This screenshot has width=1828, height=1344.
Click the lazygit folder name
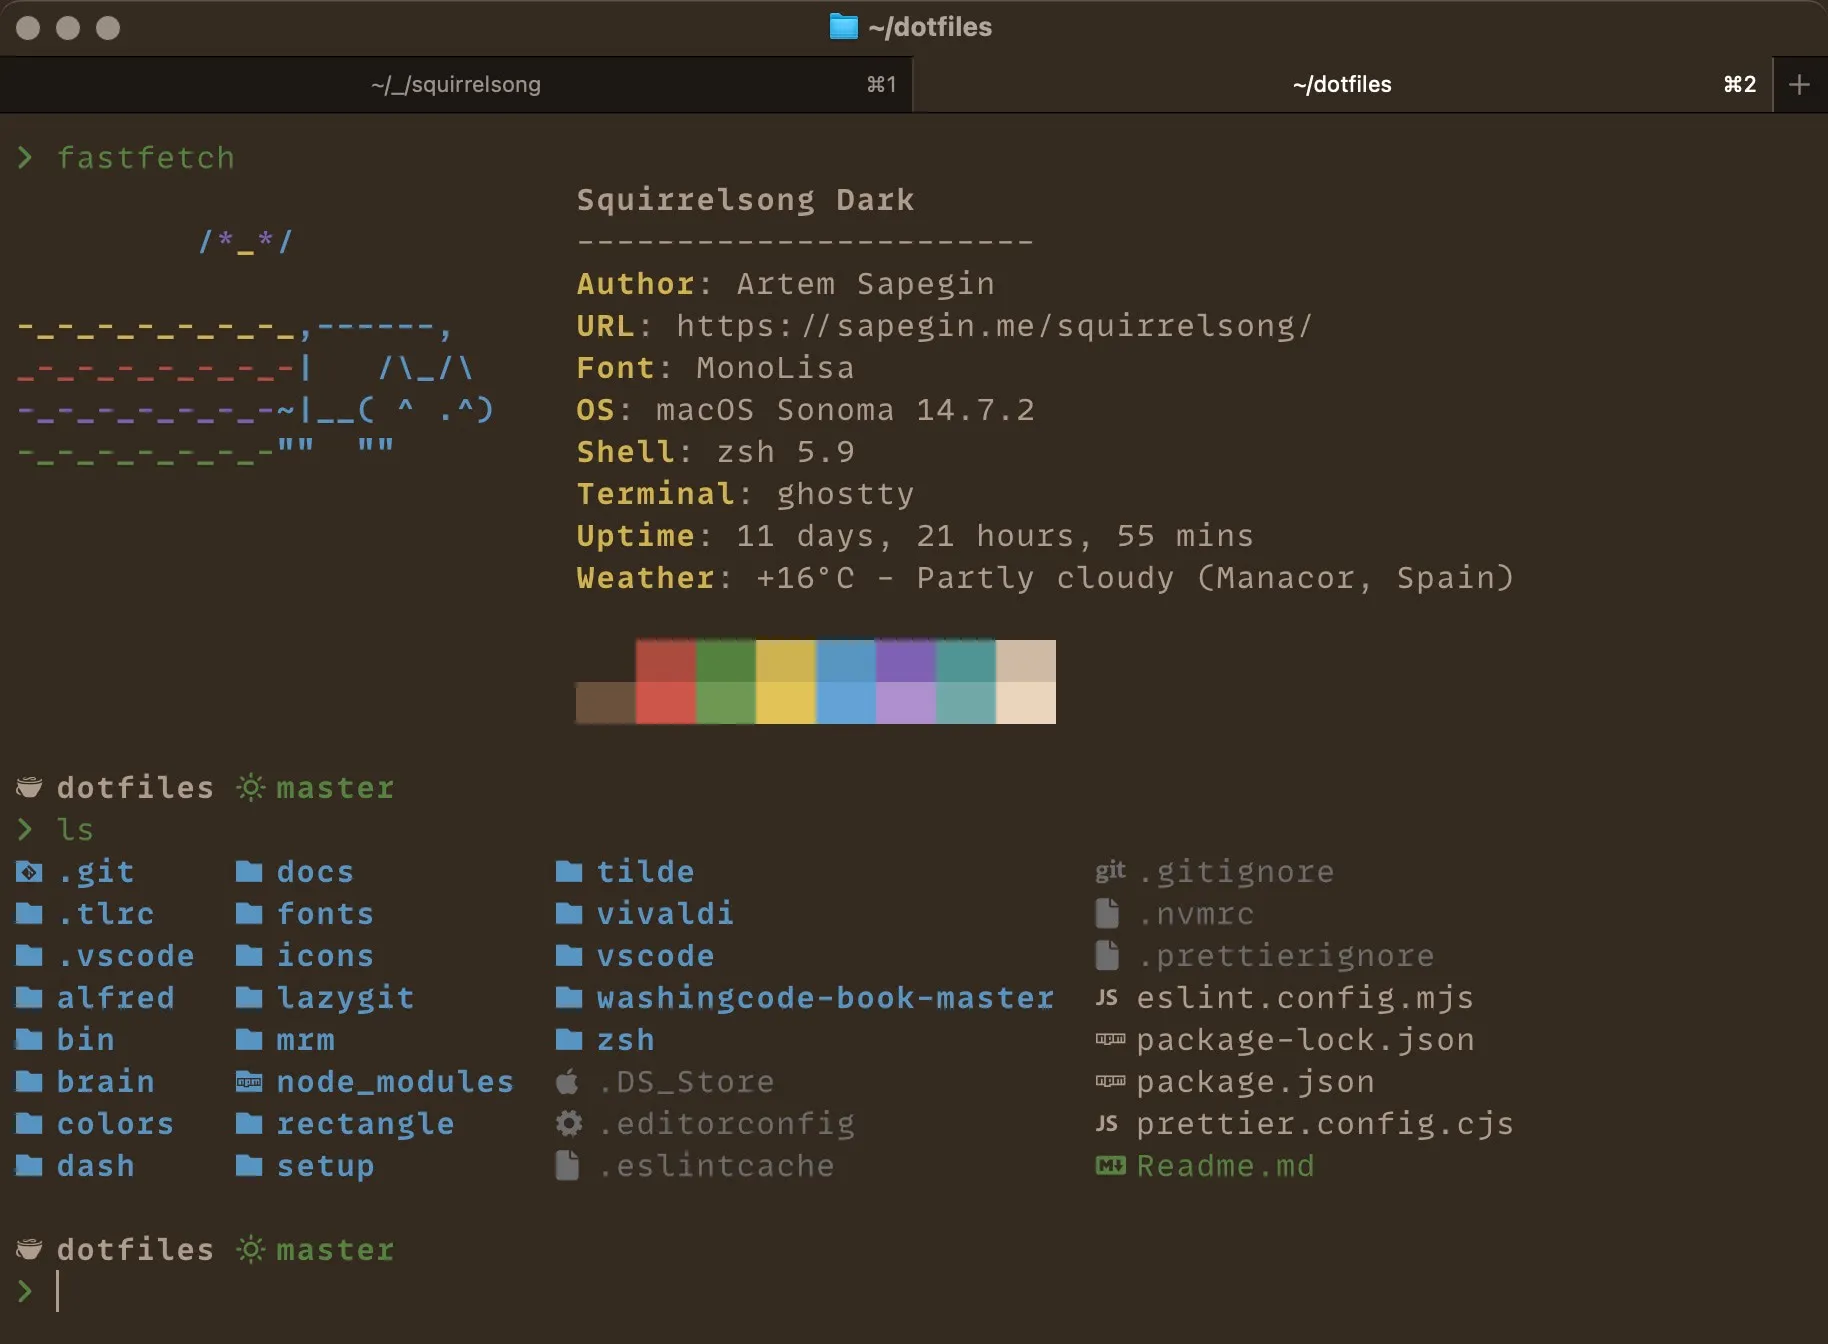pyautogui.click(x=345, y=998)
